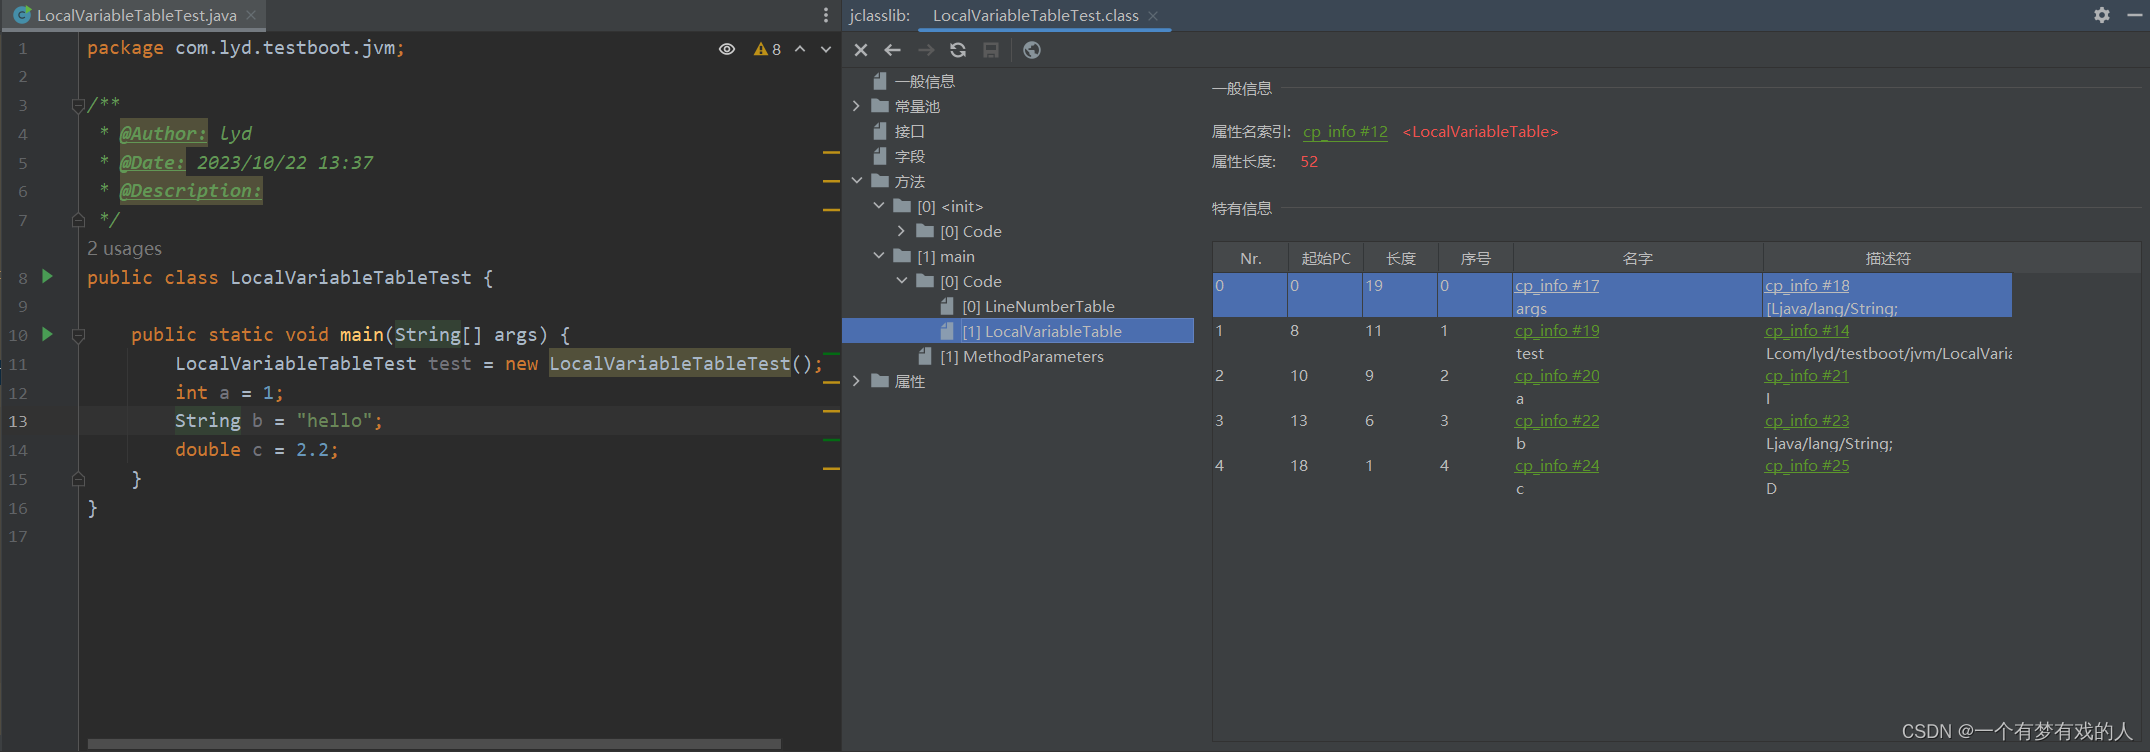Fold the main method body
The height and width of the screenshot is (752, 2150).
pyautogui.click(x=78, y=335)
